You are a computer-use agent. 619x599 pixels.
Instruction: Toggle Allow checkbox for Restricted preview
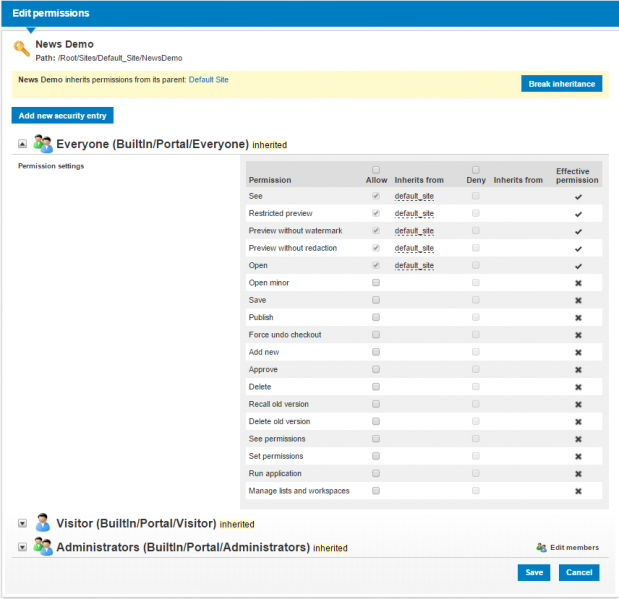[376, 213]
